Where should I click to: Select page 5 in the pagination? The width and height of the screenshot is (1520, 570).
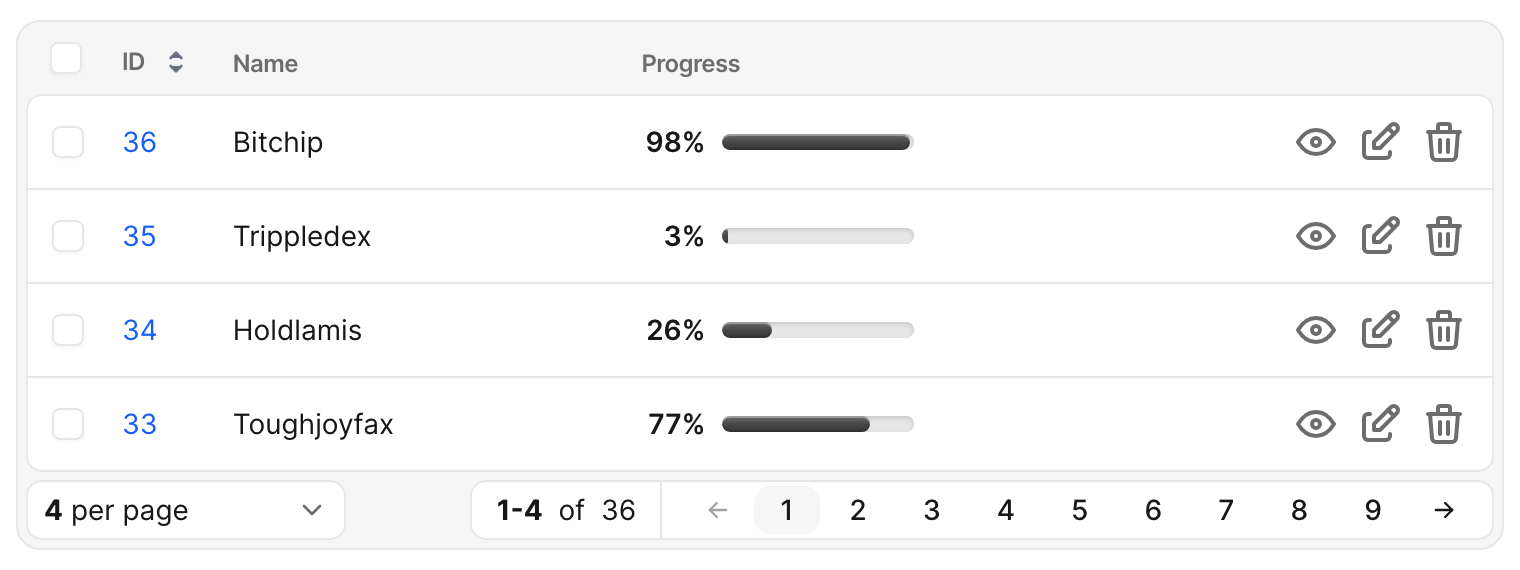tap(1079, 511)
